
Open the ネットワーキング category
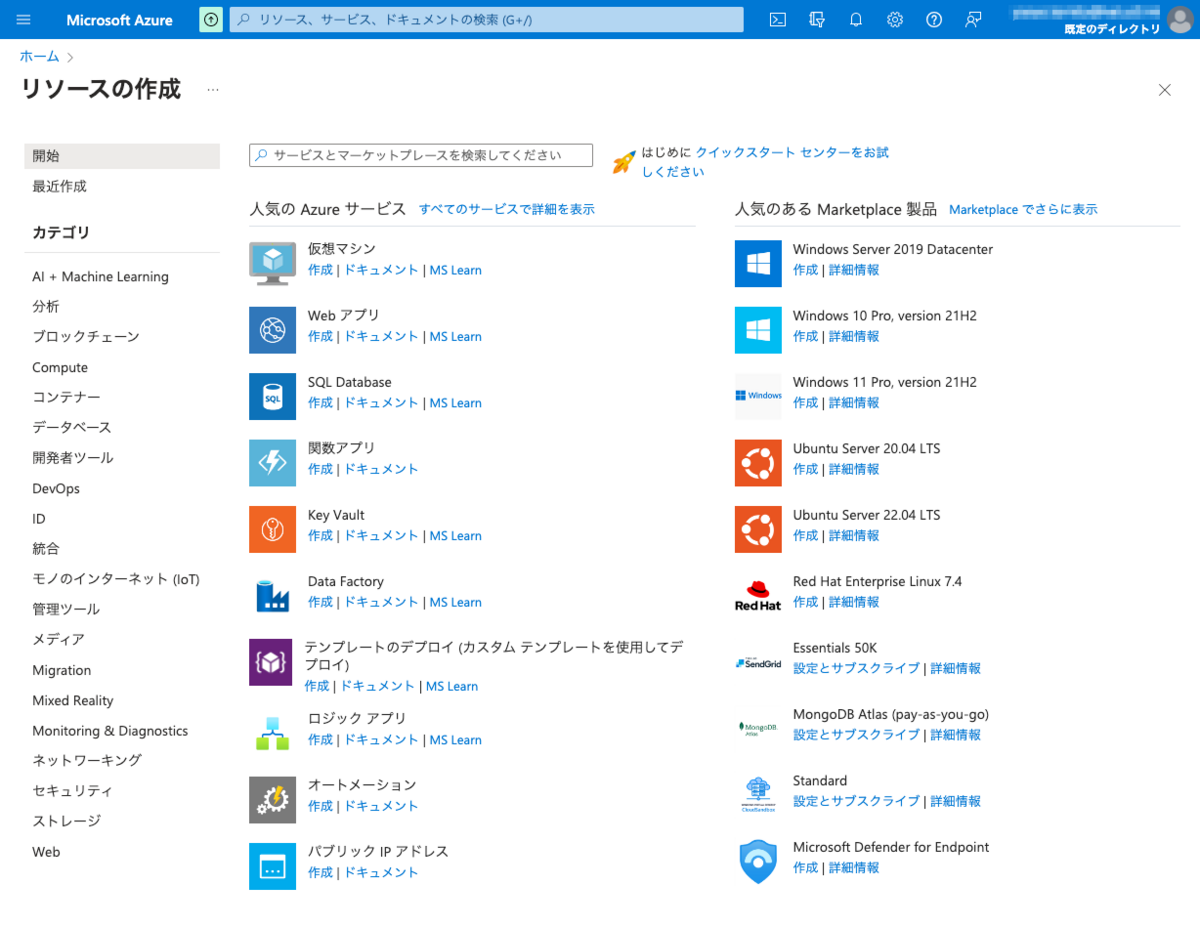tap(87, 760)
